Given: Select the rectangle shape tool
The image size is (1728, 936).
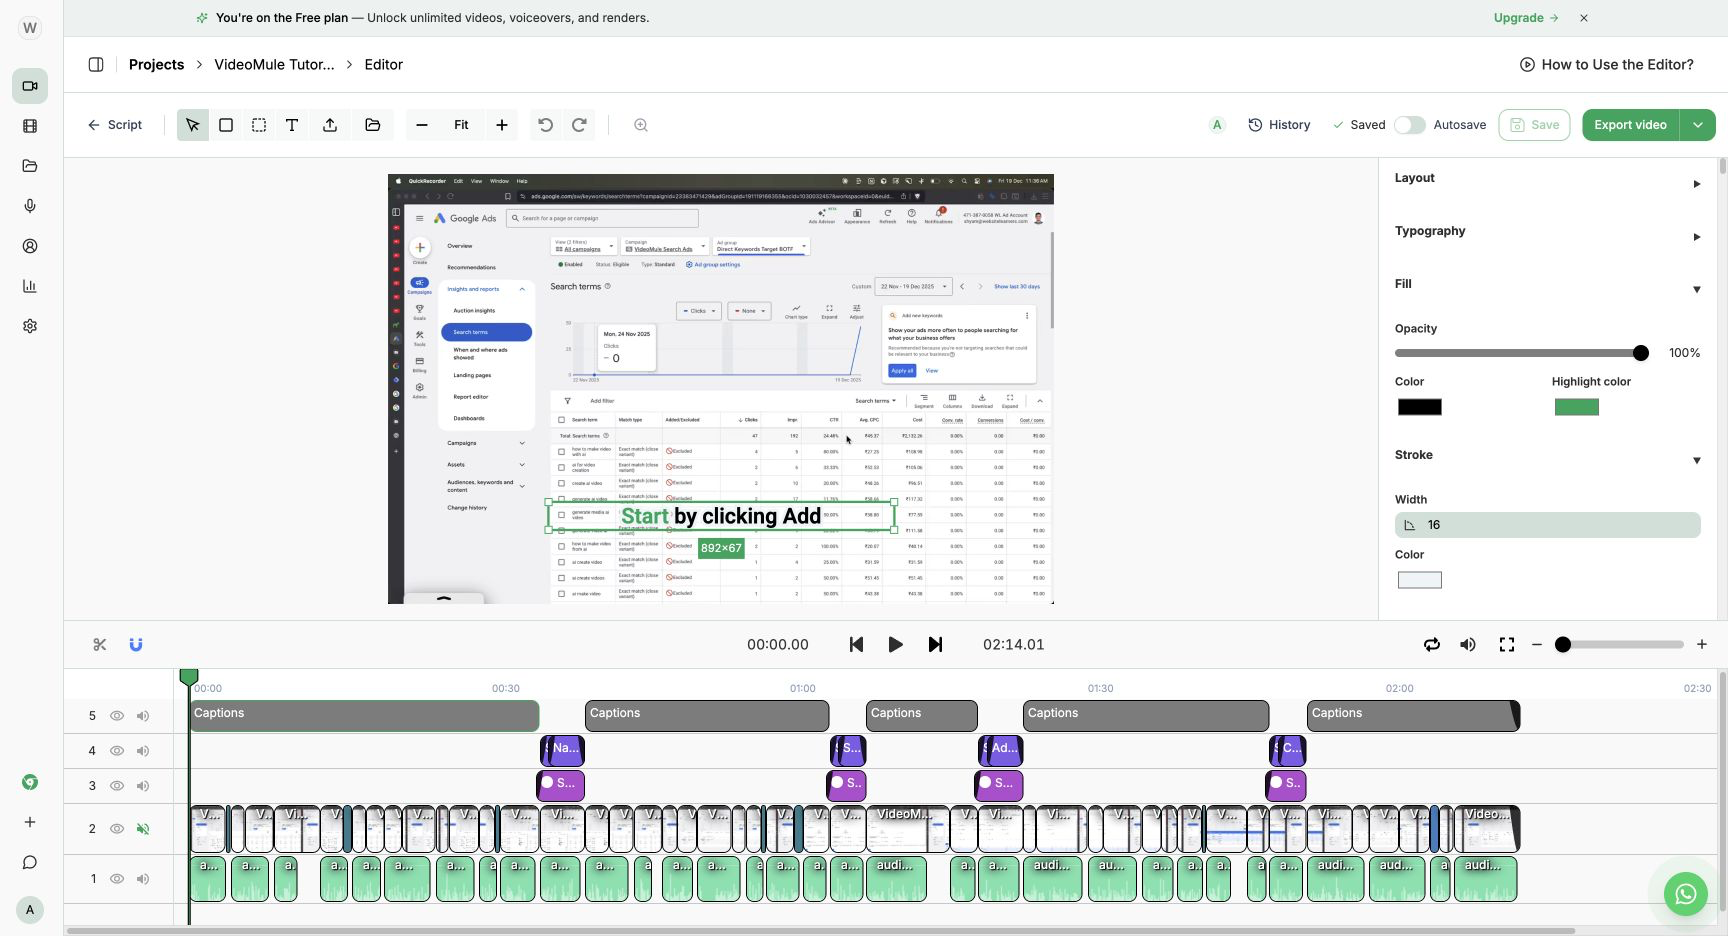Looking at the screenshot, I should 226,125.
